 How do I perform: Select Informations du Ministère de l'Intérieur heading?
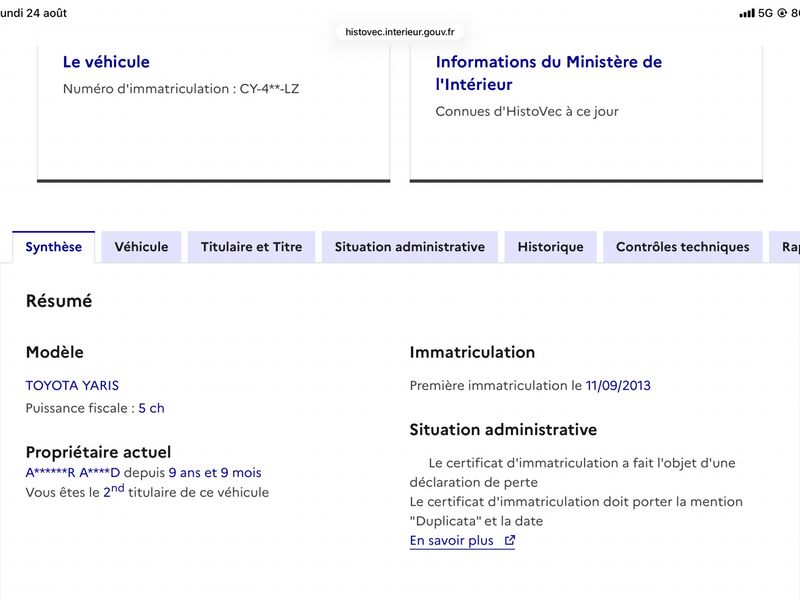tap(549, 73)
